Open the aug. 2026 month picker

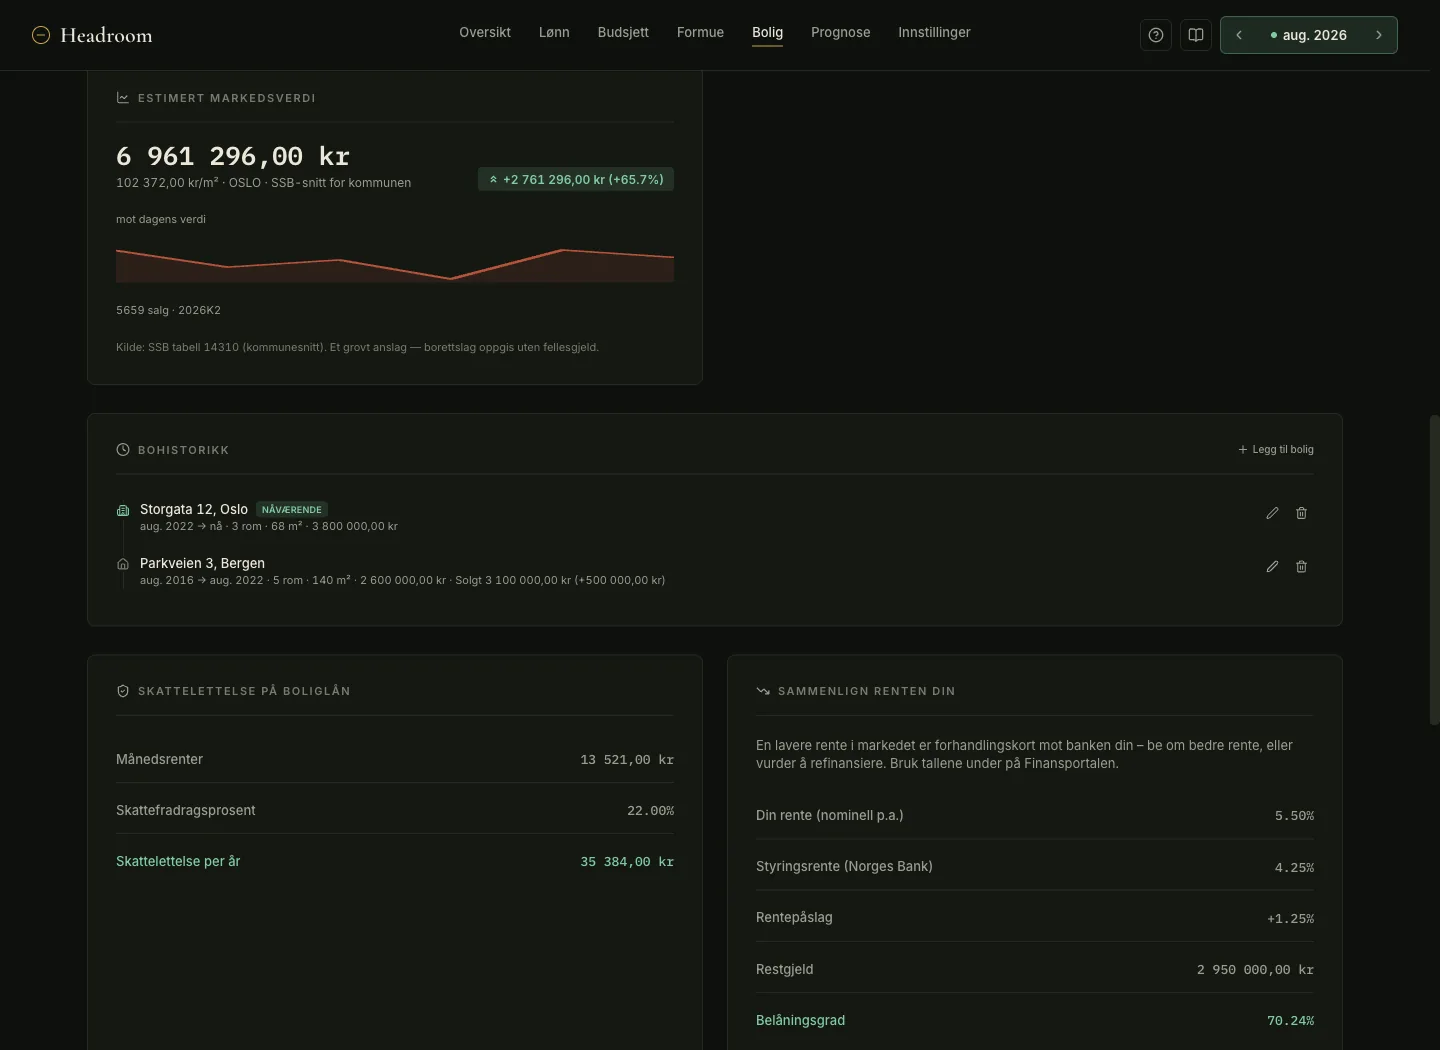pyautogui.click(x=1309, y=35)
